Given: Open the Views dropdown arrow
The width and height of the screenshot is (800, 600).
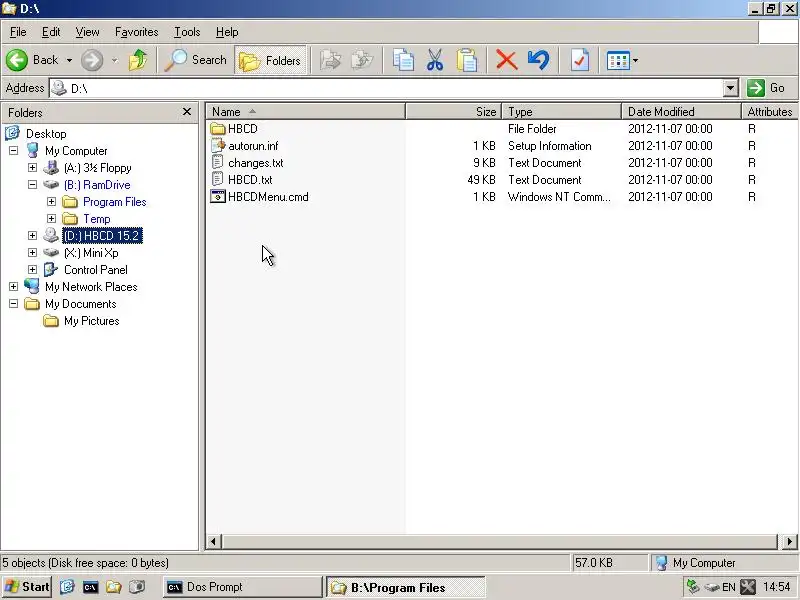Looking at the screenshot, I should pos(635,60).
